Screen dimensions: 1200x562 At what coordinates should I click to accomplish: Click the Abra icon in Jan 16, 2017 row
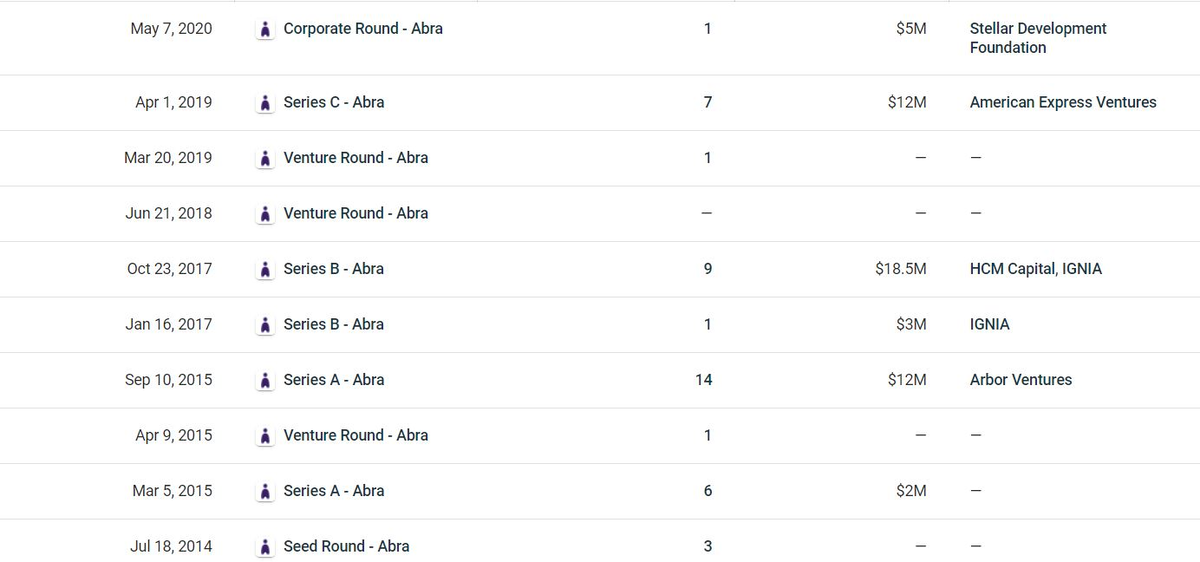(x=265, y=324)
